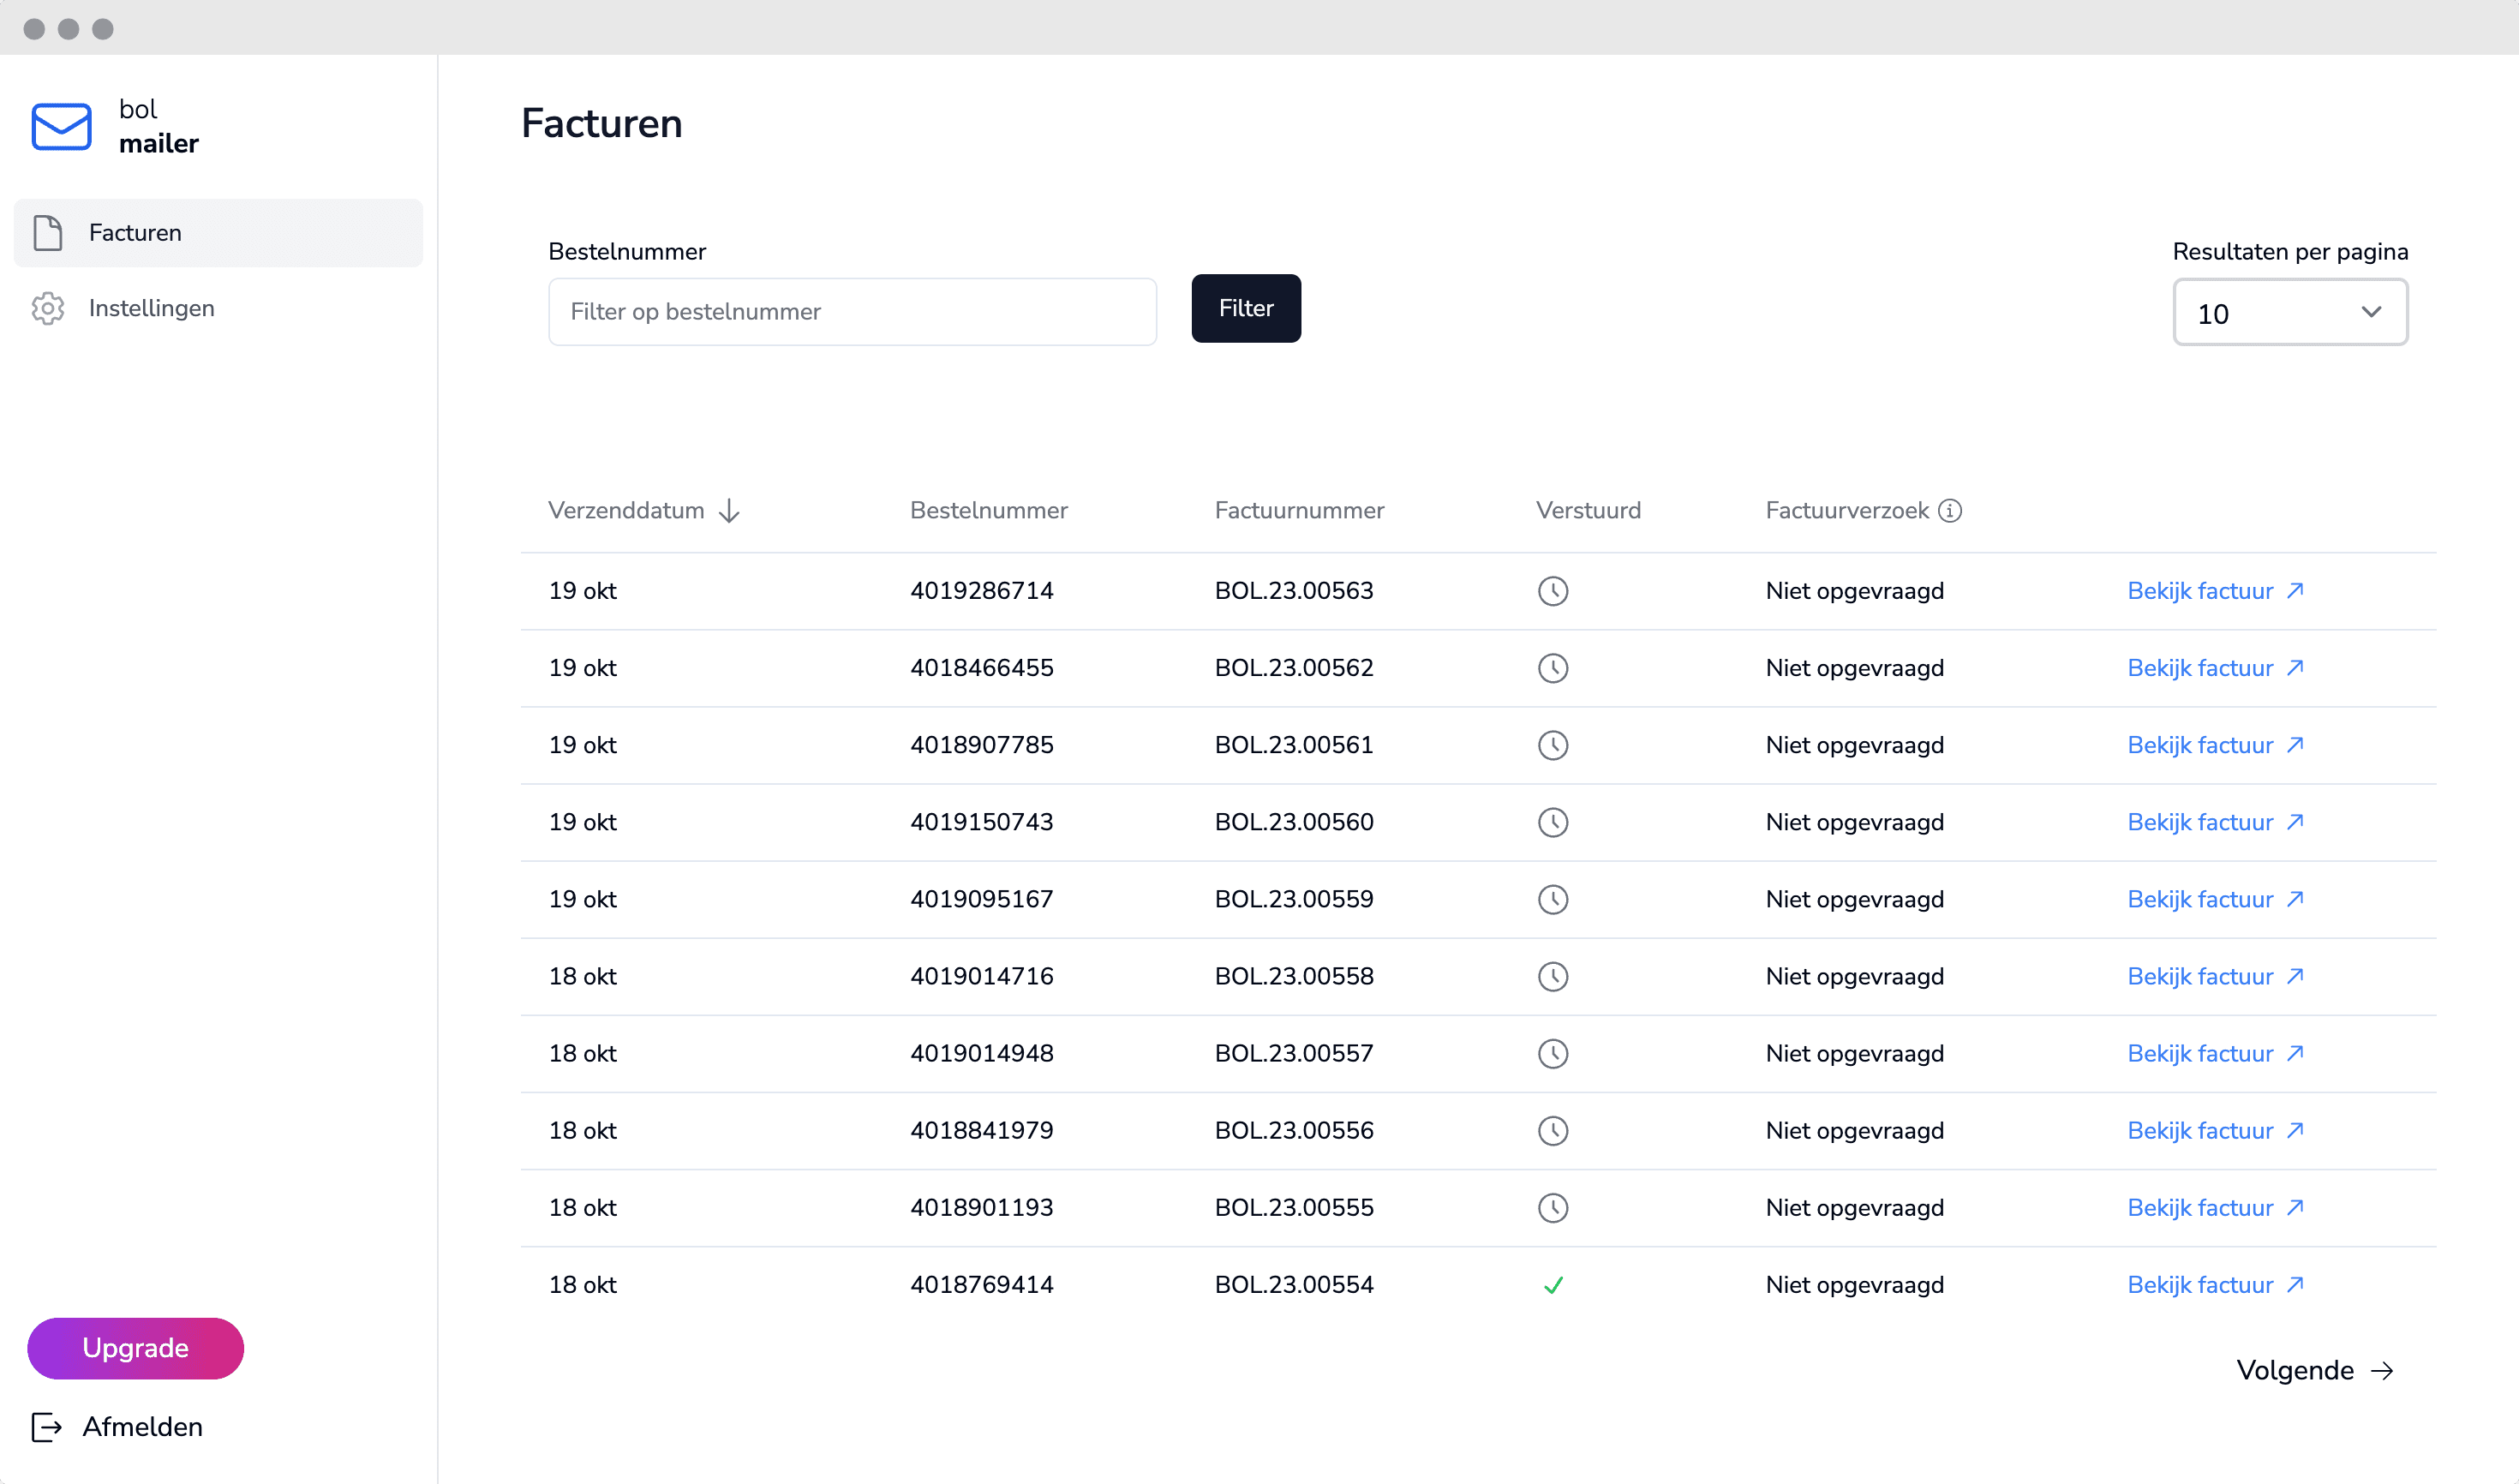Go to next page with Volgende
The image size is (2519, 1484).
pos(2313,1370)
